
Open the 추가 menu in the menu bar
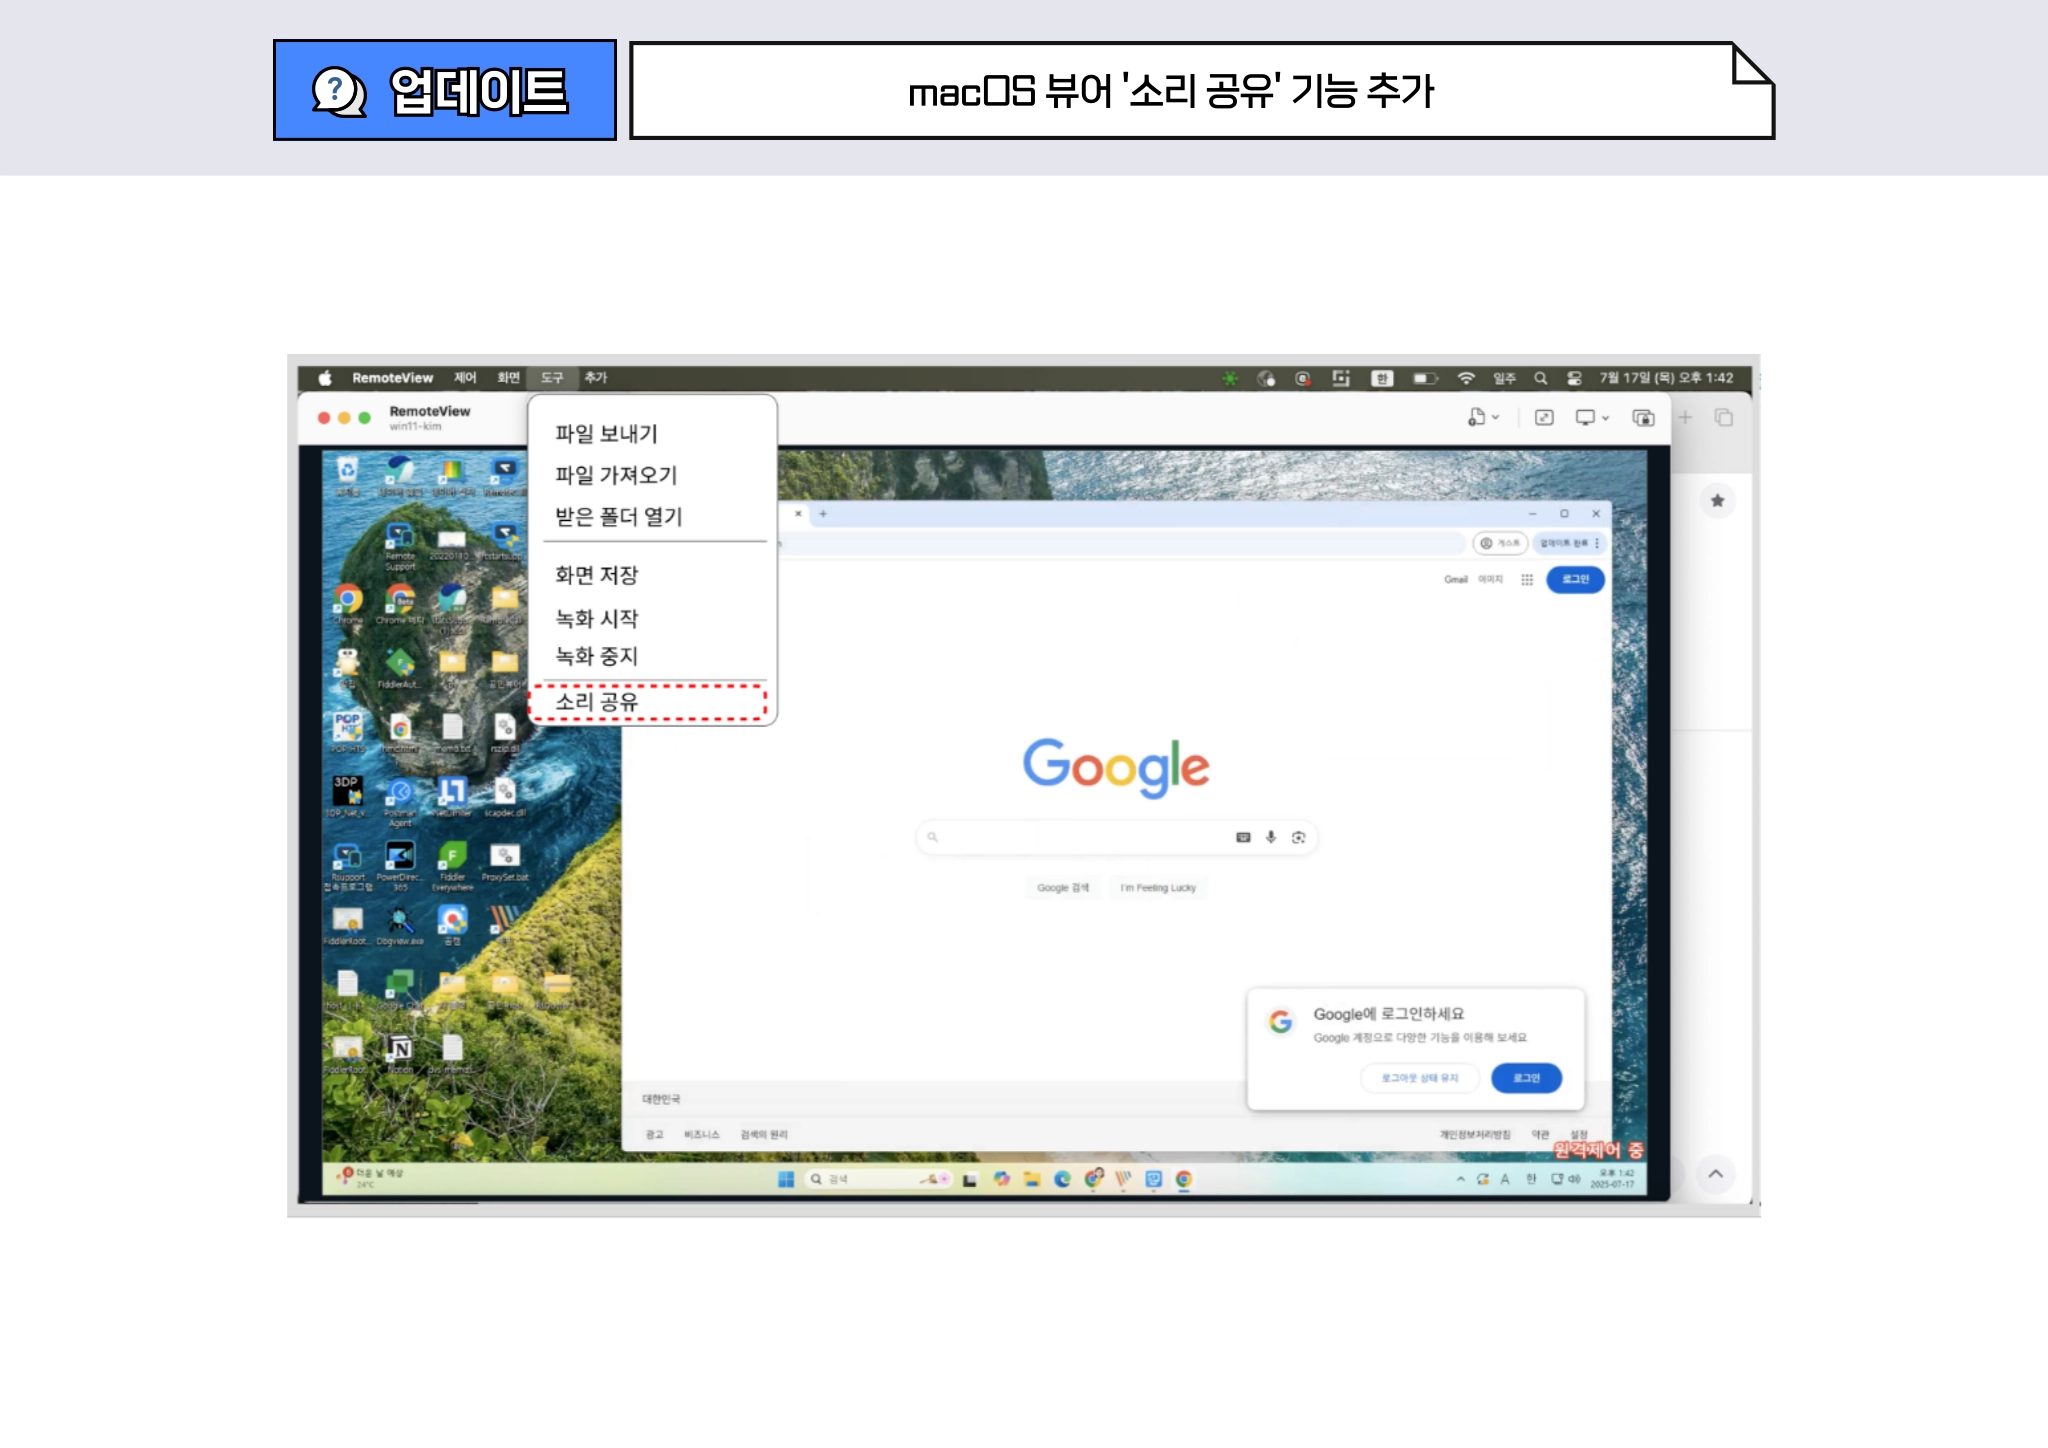tap(594, 378)
